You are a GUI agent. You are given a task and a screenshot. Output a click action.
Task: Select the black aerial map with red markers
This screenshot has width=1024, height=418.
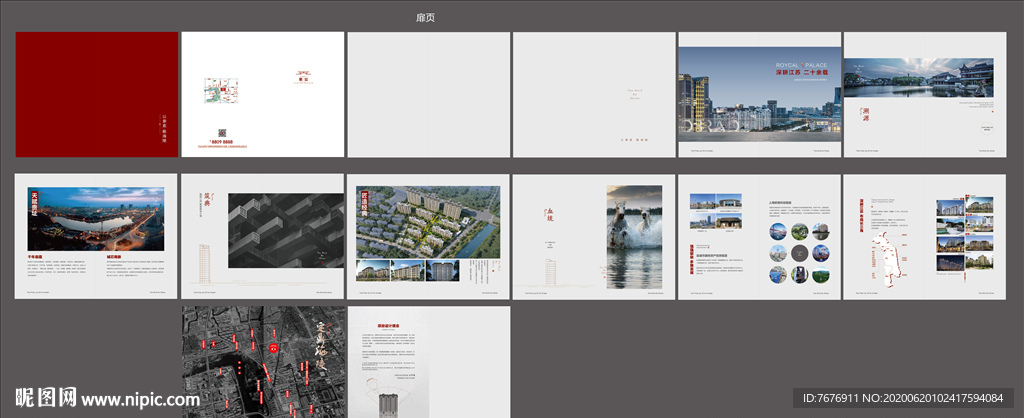(x=264, y=362)
